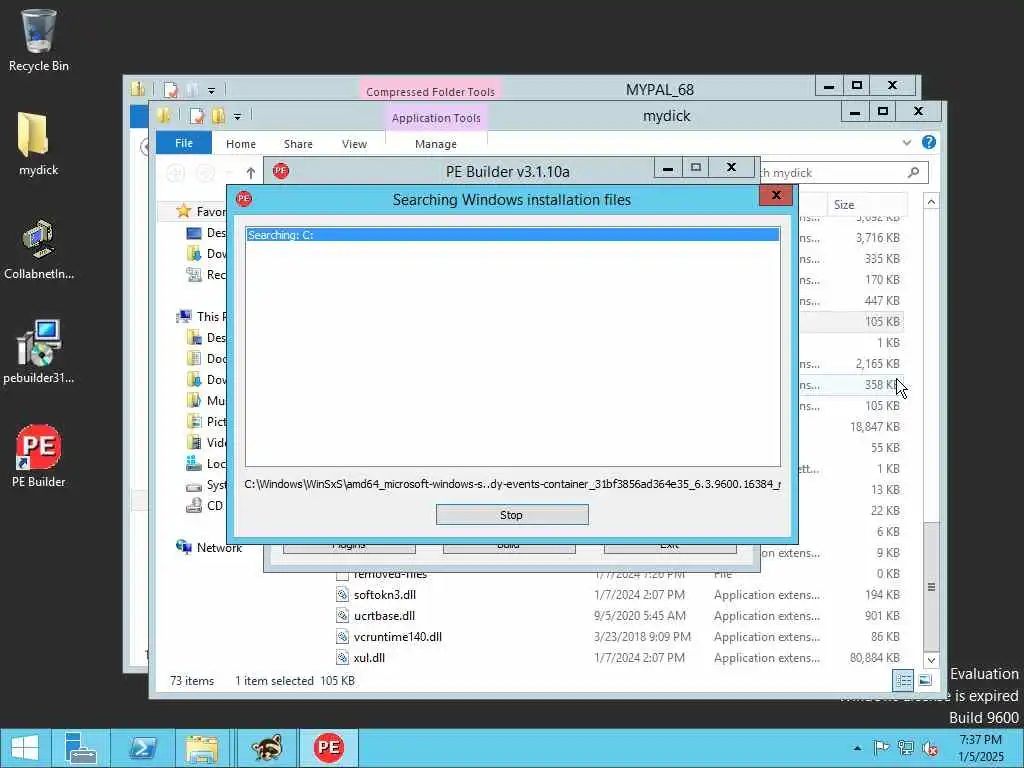The image size is (1024, 768).
Task: Open the Action Center flag icon
Action: (881, 748)
